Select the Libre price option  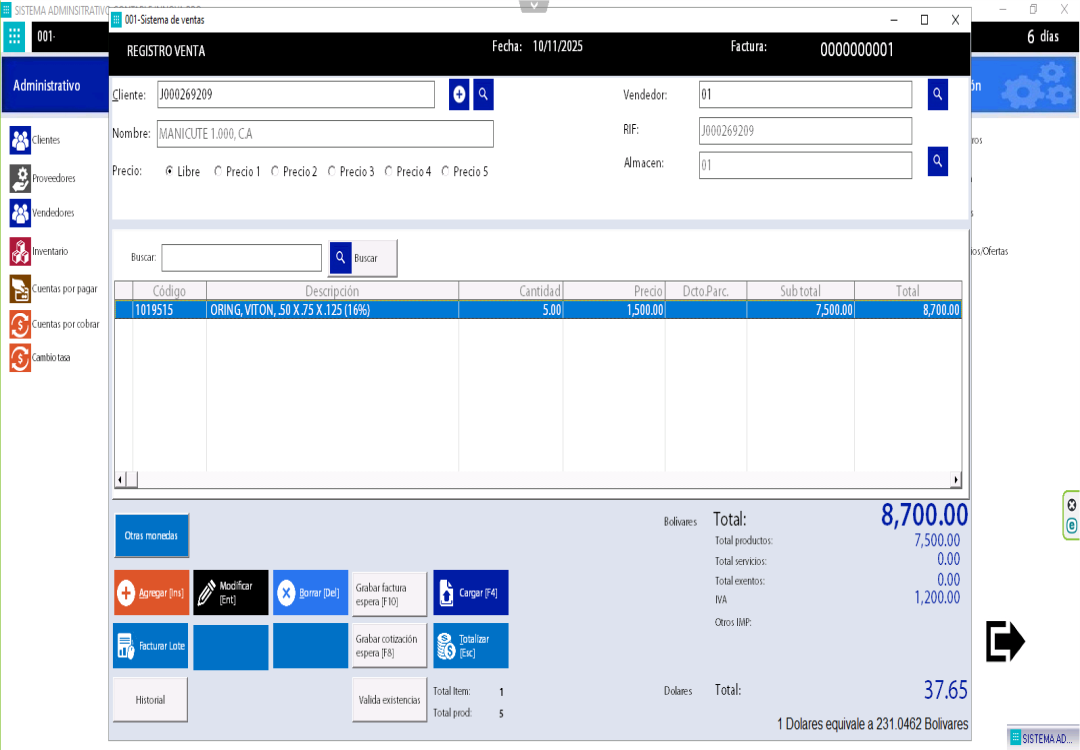[x=169, y=172]
